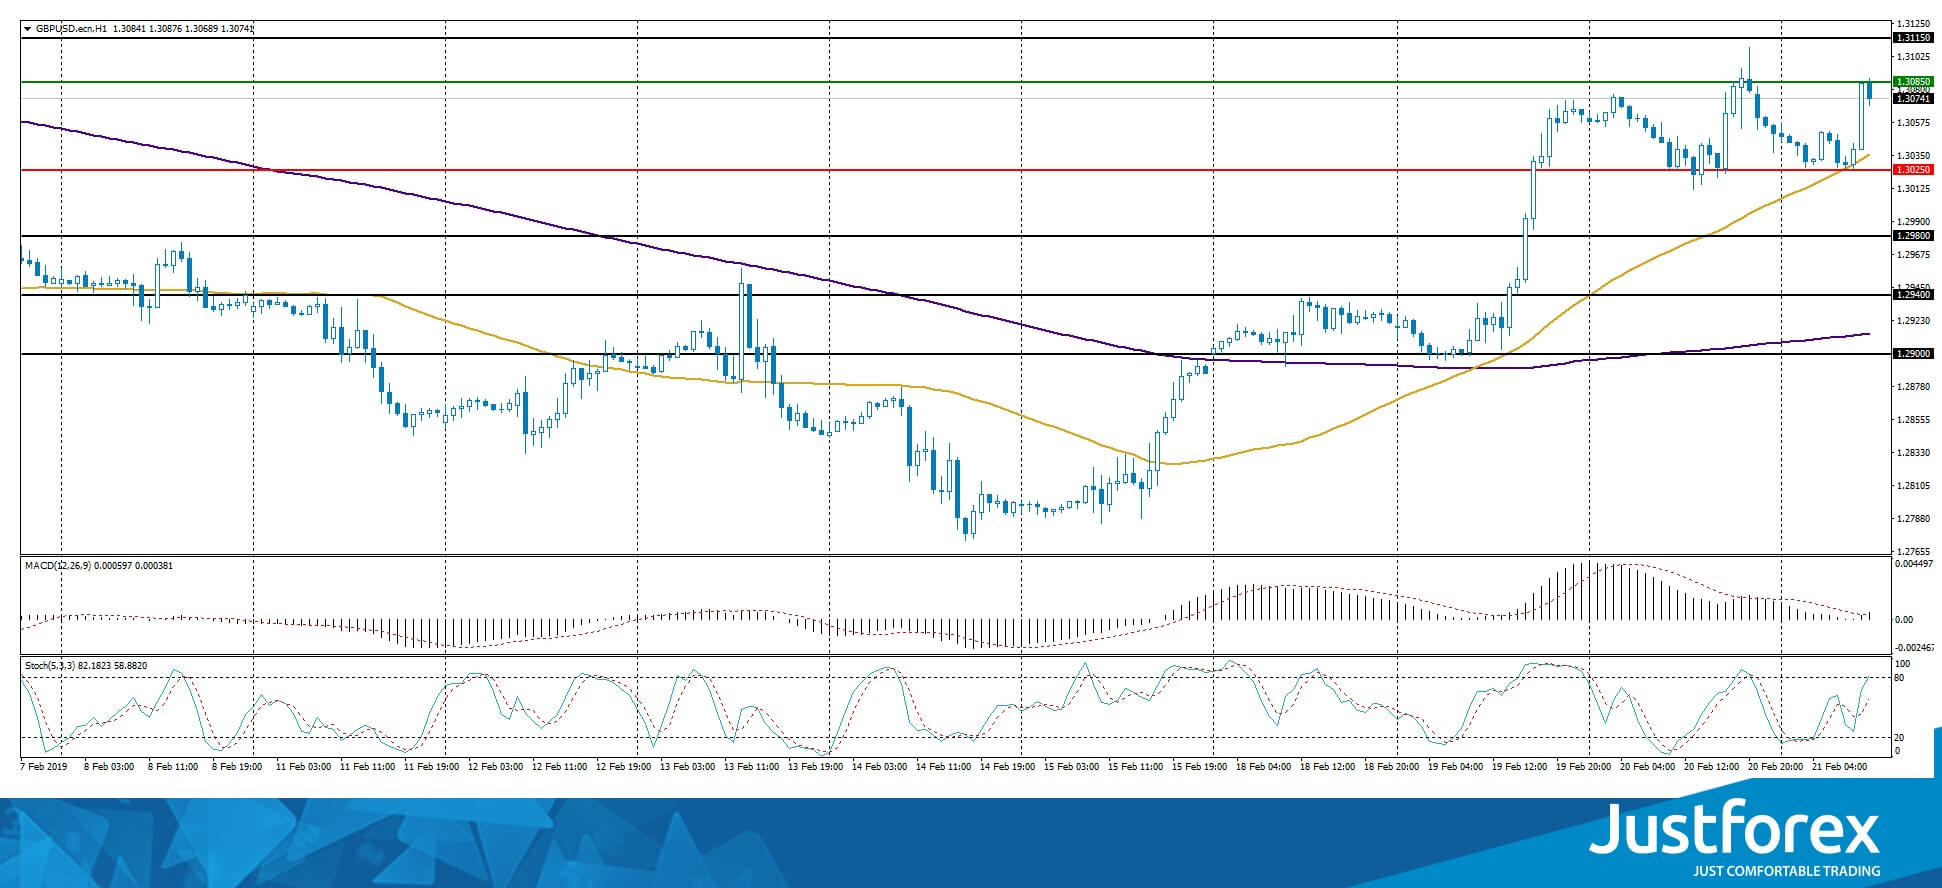Click the Stochastic overbought level label 80

pyautogui.click(x=1900, y=678)
